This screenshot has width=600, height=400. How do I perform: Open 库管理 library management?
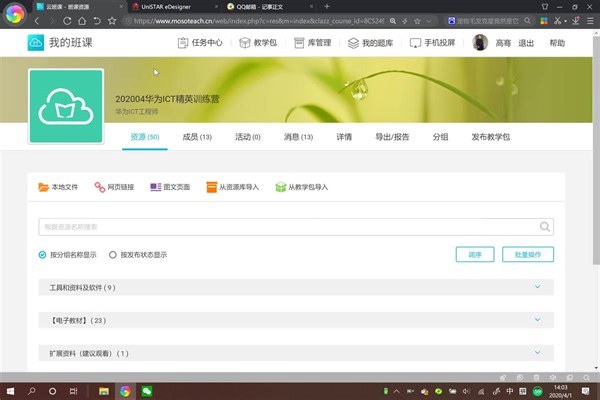pos(312,43)
